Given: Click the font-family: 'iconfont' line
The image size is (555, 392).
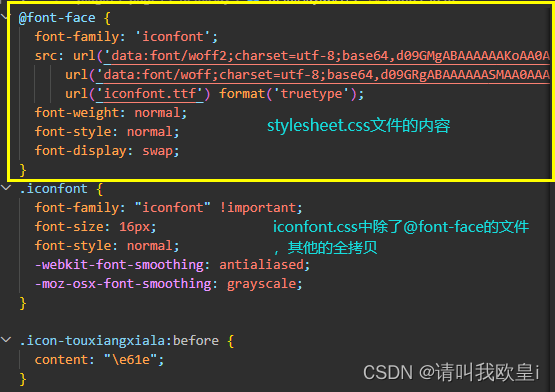Looking at the screenshot, I should coord(126,36).
